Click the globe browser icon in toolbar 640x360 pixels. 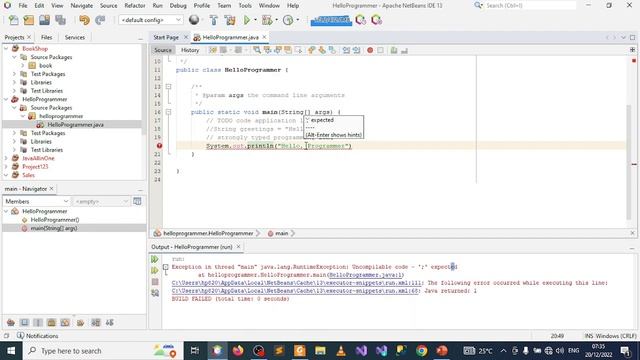click(x=194, y=20)
